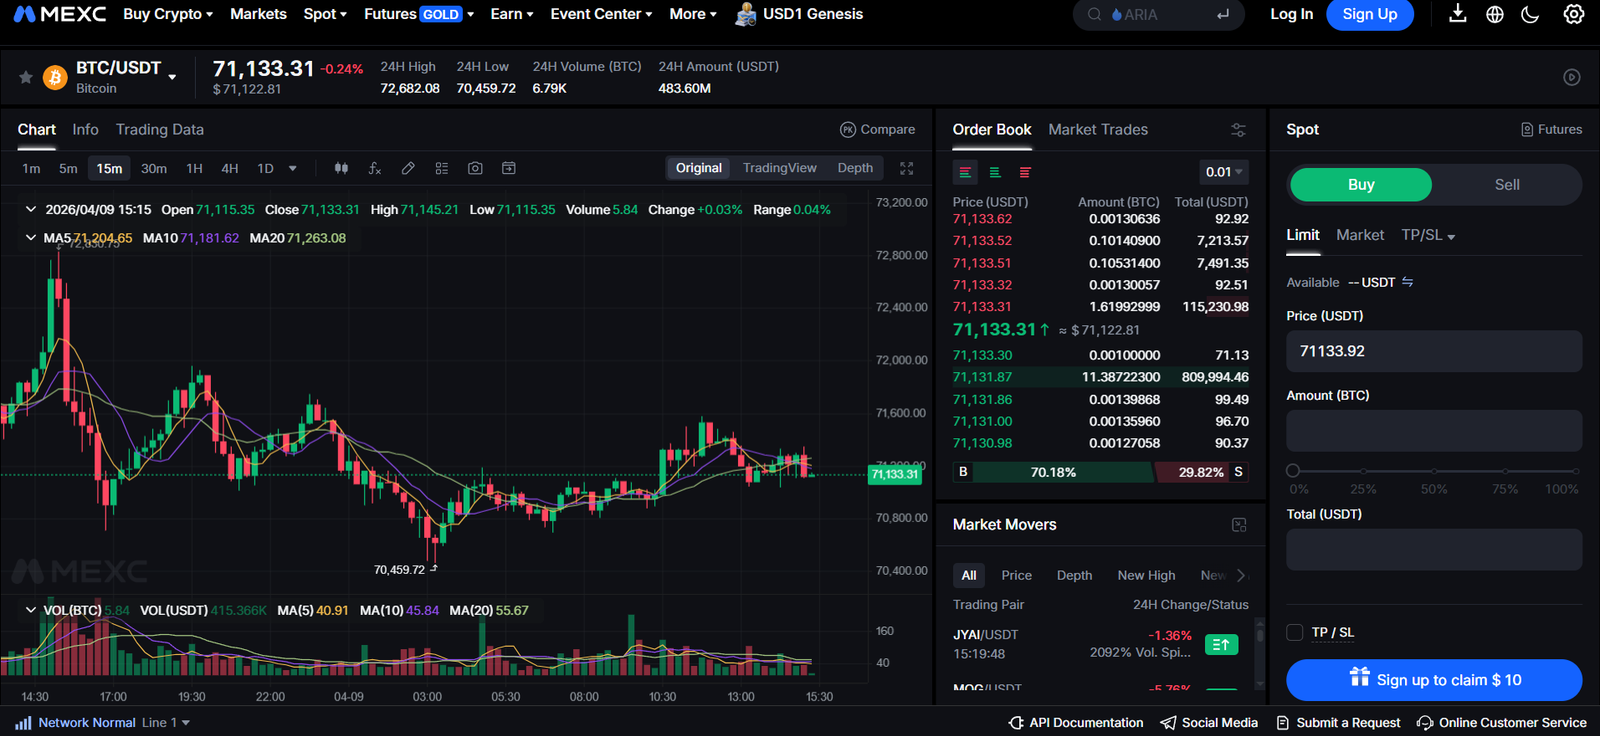Switch chart mode to Original
1600x736 pixels.
[699, 168]
